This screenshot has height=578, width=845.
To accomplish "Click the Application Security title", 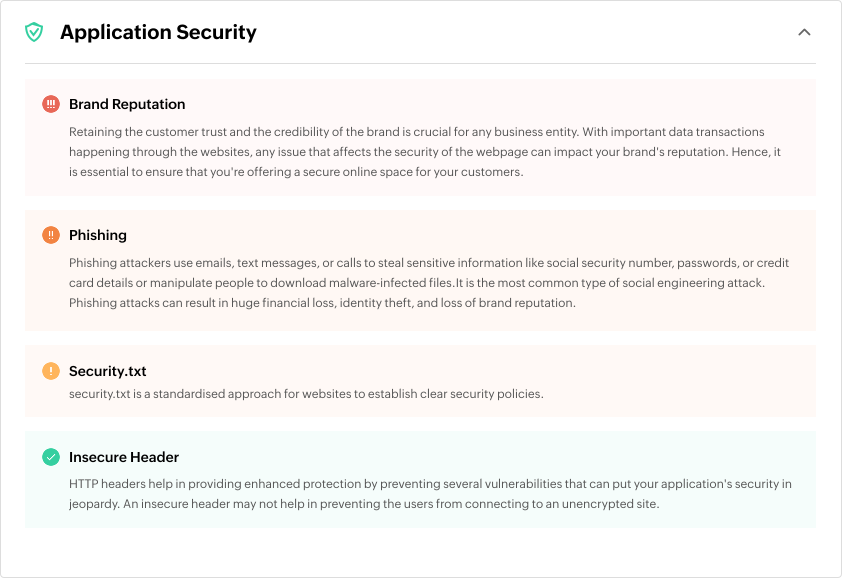I will [x=158, y=31].
